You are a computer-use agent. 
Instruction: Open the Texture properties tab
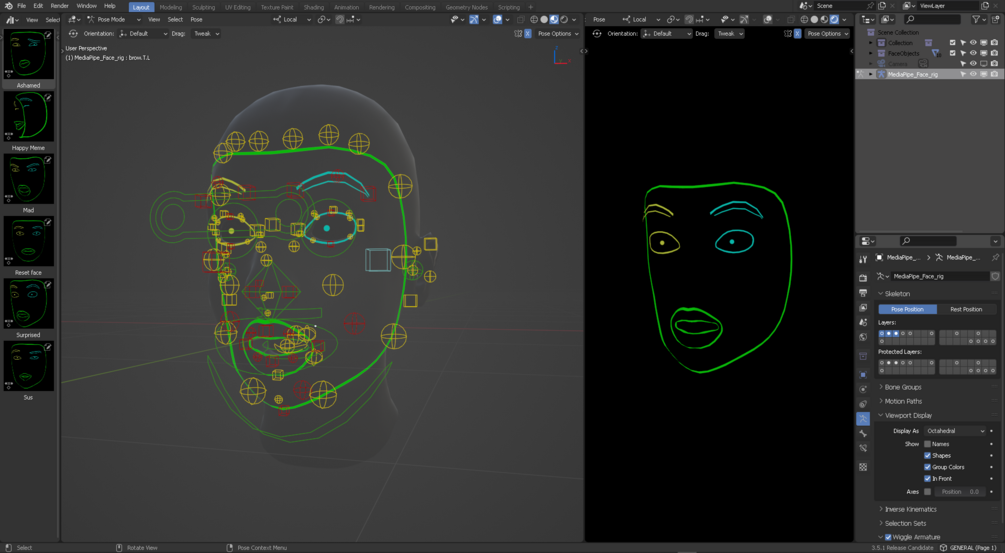click(863, 467)
